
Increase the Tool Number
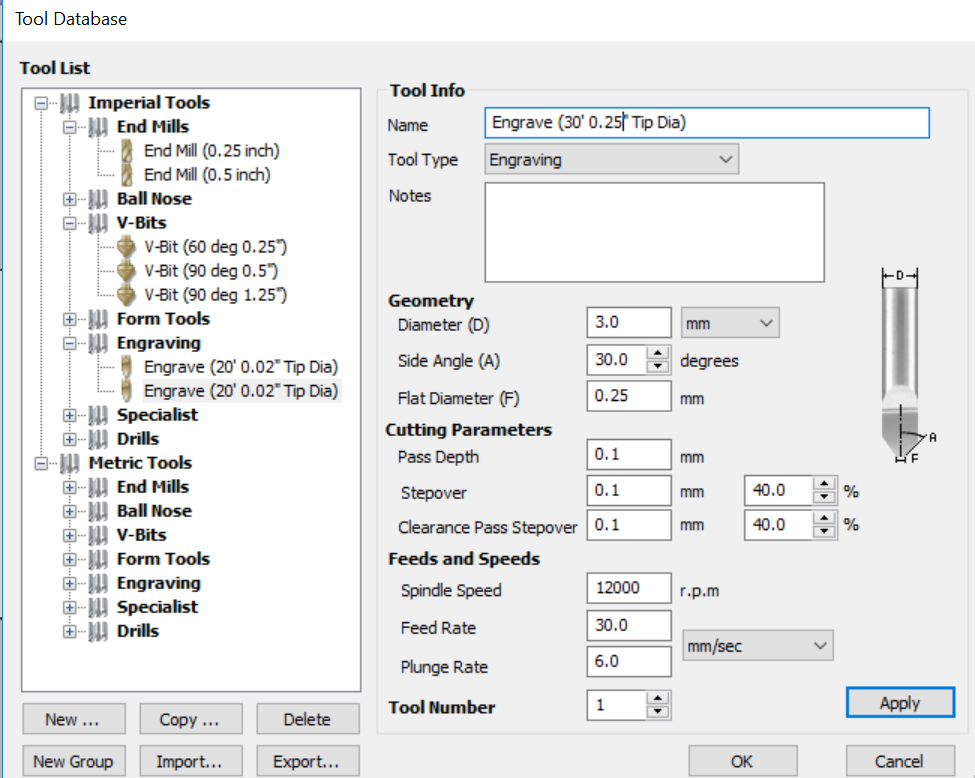pyautogui.click(x=657, y=698)
